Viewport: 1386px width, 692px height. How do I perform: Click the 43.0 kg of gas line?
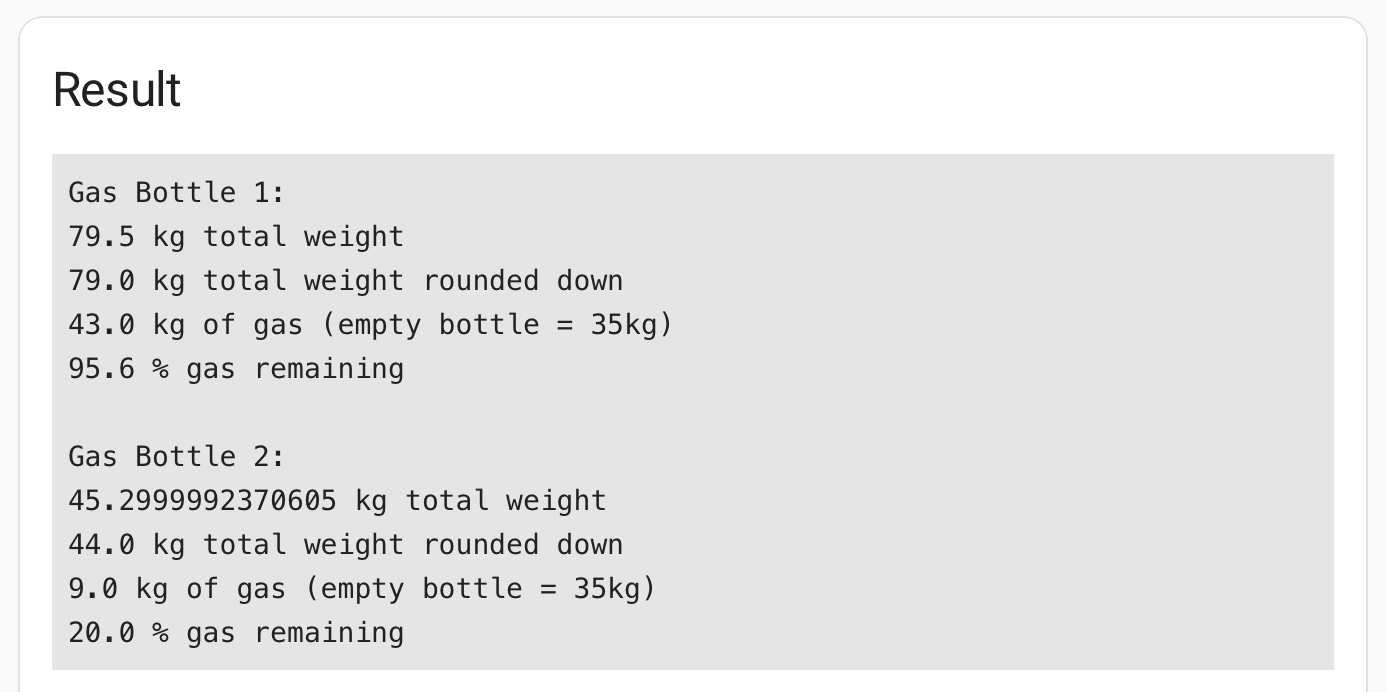coord(371,324)
